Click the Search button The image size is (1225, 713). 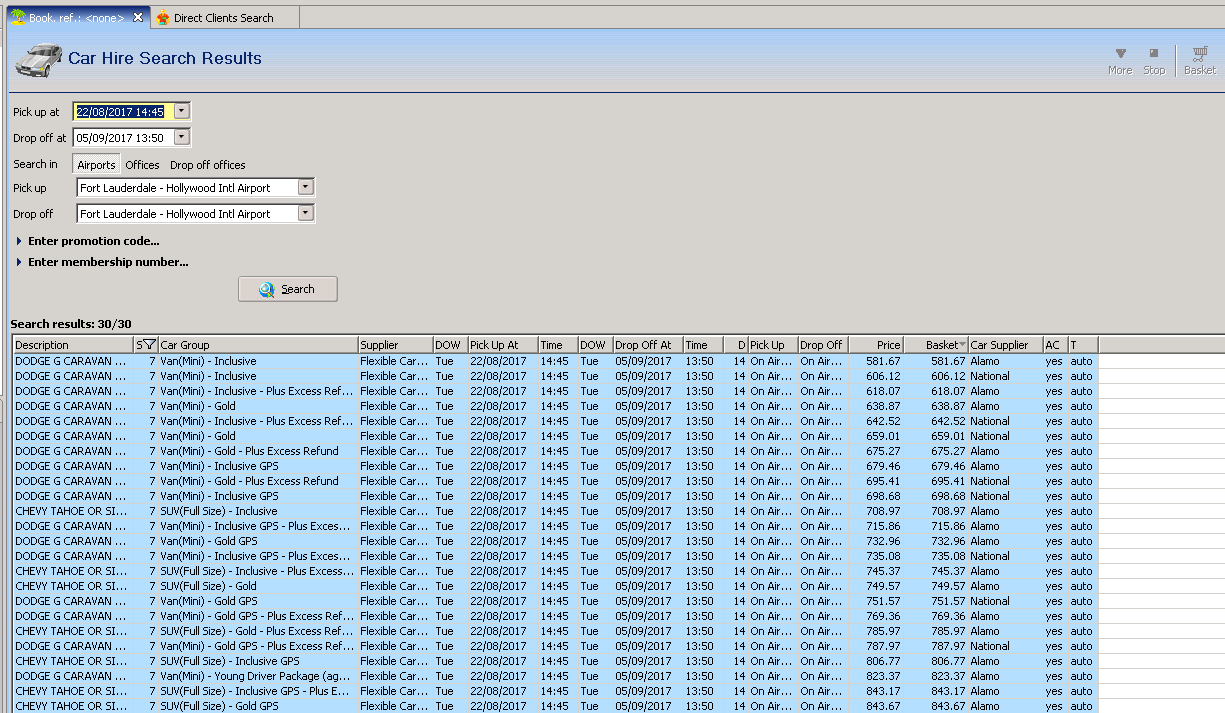pos(288,289)
